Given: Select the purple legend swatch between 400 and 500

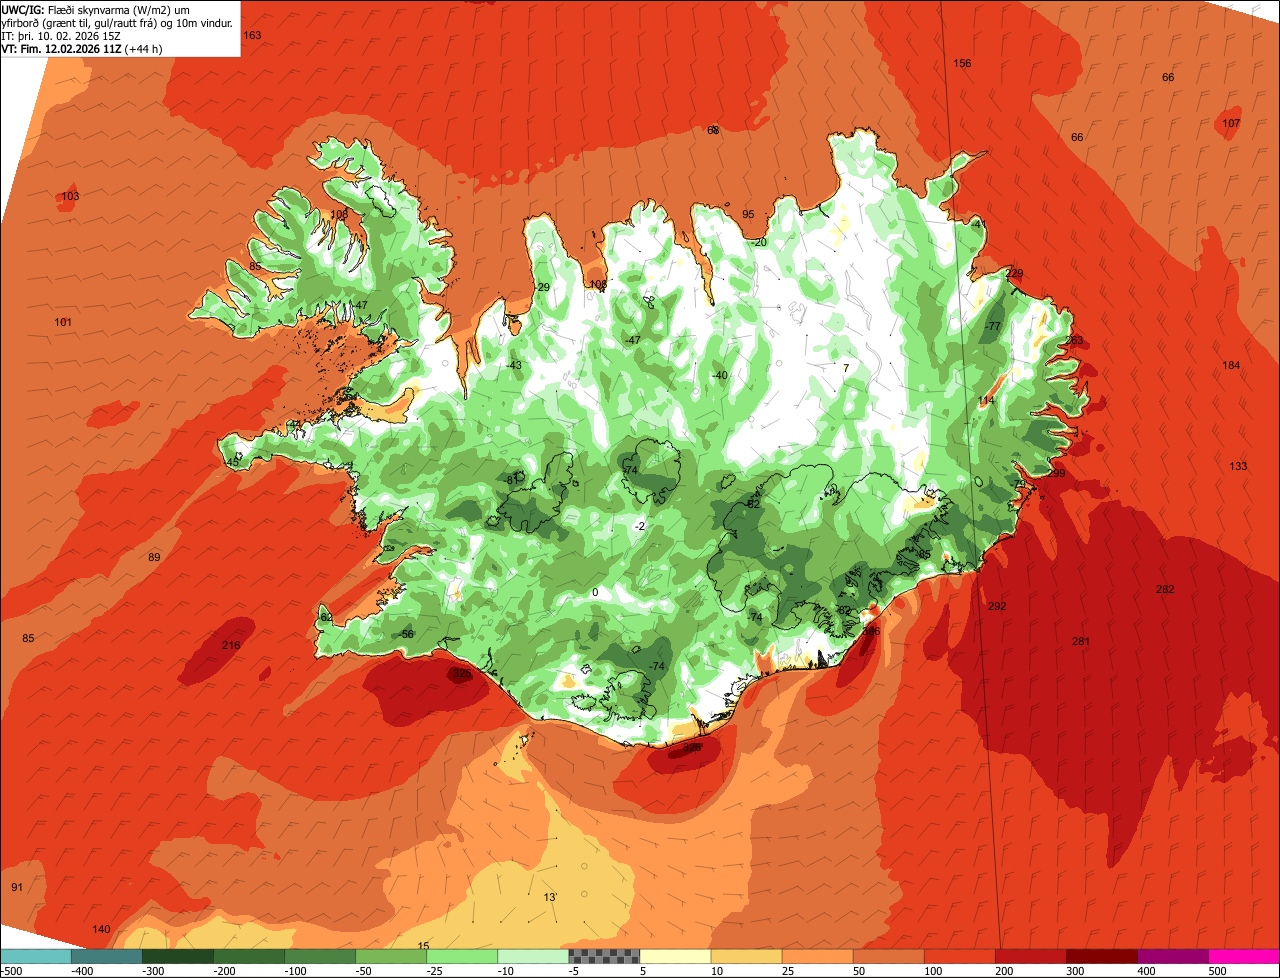Looking at the screenshot, I should [x=1173, y=956].
